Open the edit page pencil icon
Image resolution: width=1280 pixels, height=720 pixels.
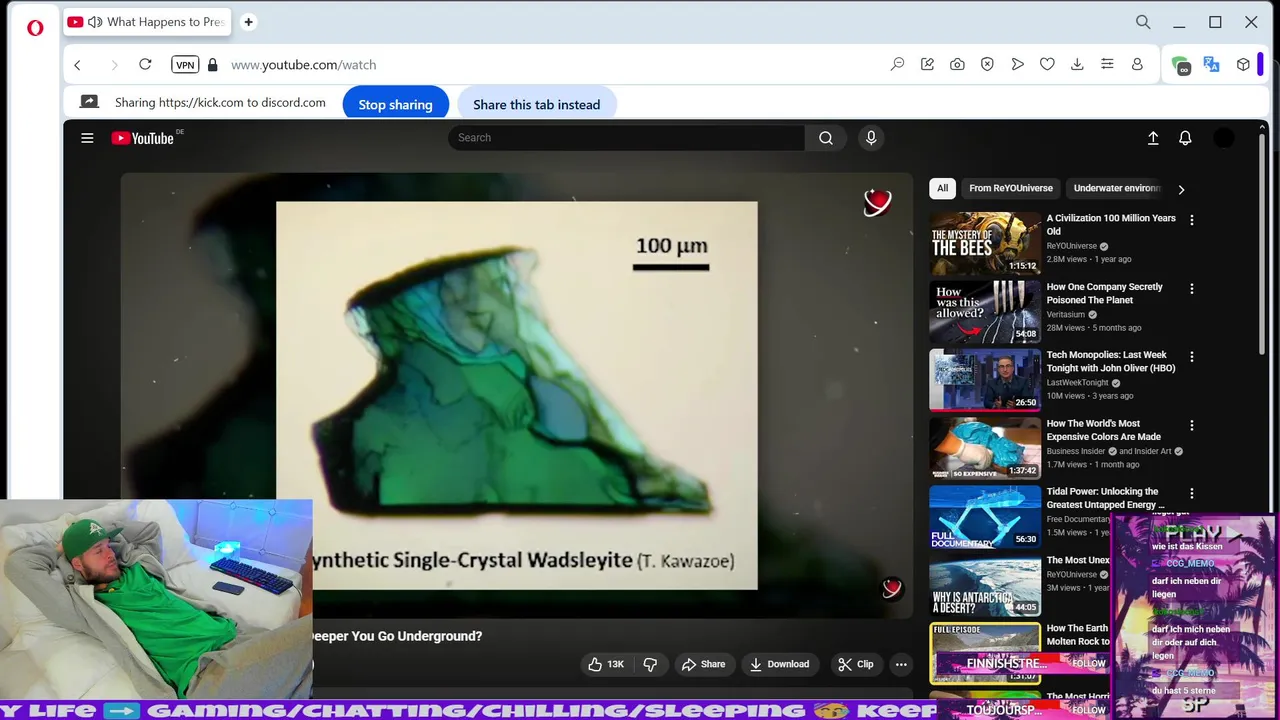[x=927, y=64]
